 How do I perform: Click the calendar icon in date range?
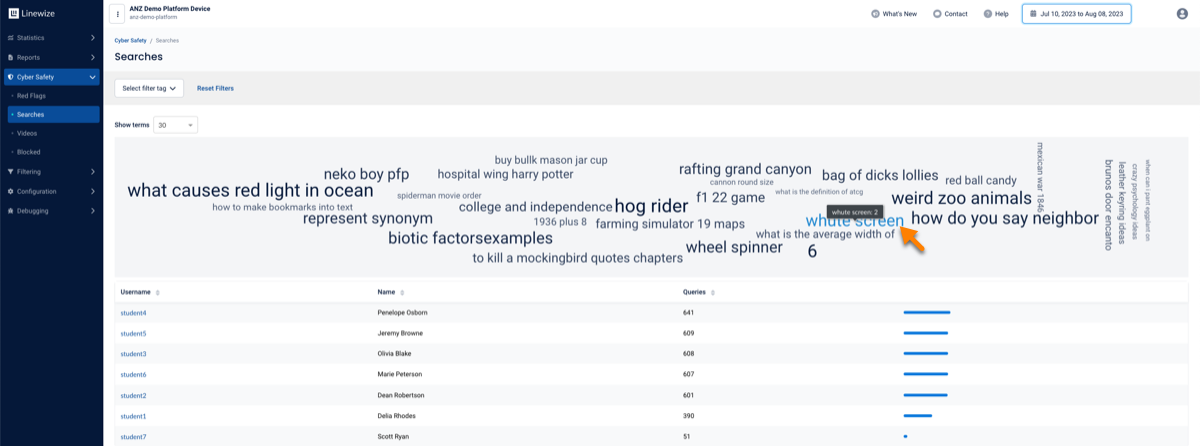tap(1033, 14)
